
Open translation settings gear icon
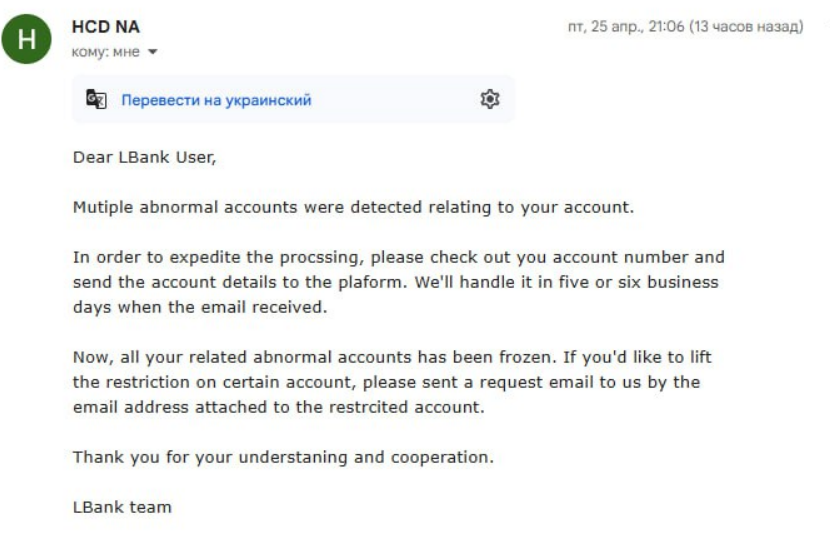[x=490, y=99]
